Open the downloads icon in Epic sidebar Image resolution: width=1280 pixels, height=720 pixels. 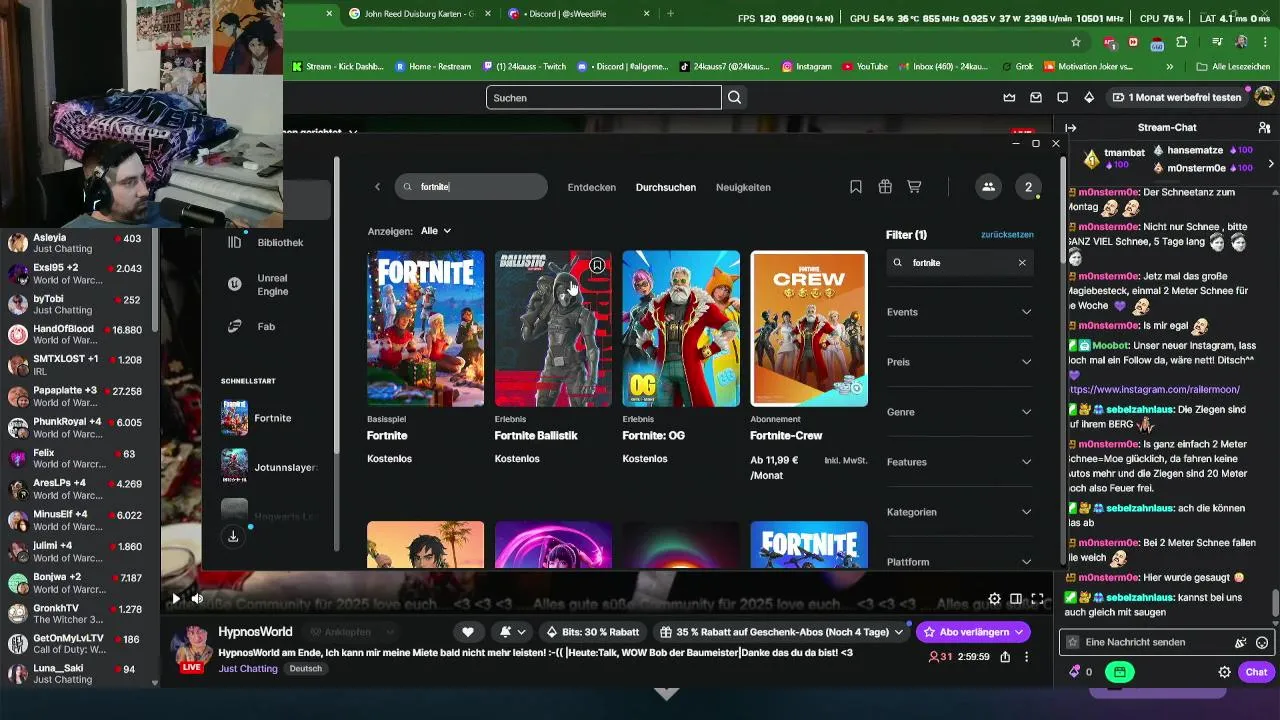click(233, 537)
